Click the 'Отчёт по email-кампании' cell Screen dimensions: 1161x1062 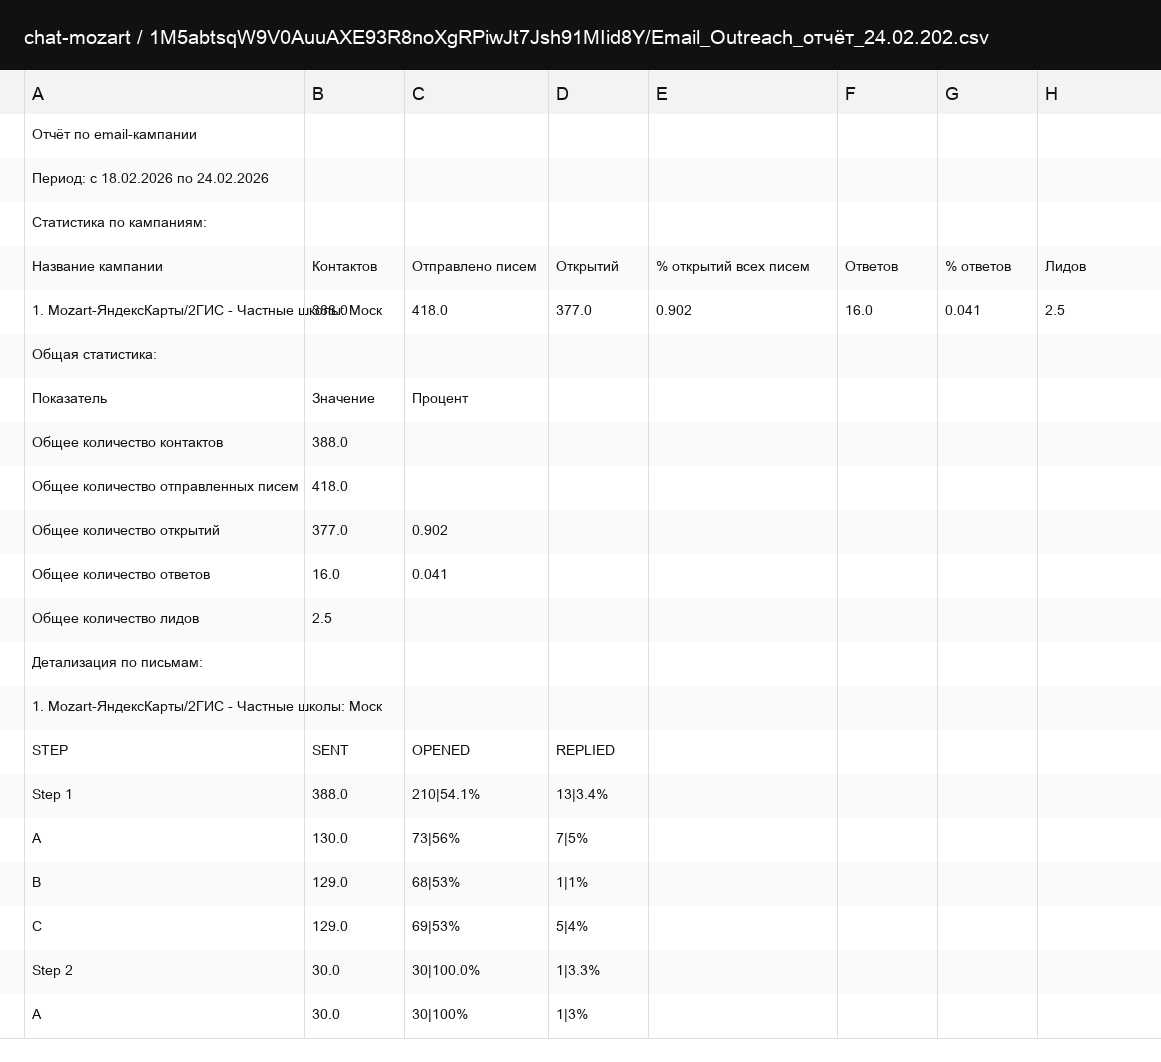(x=164, y=135)
